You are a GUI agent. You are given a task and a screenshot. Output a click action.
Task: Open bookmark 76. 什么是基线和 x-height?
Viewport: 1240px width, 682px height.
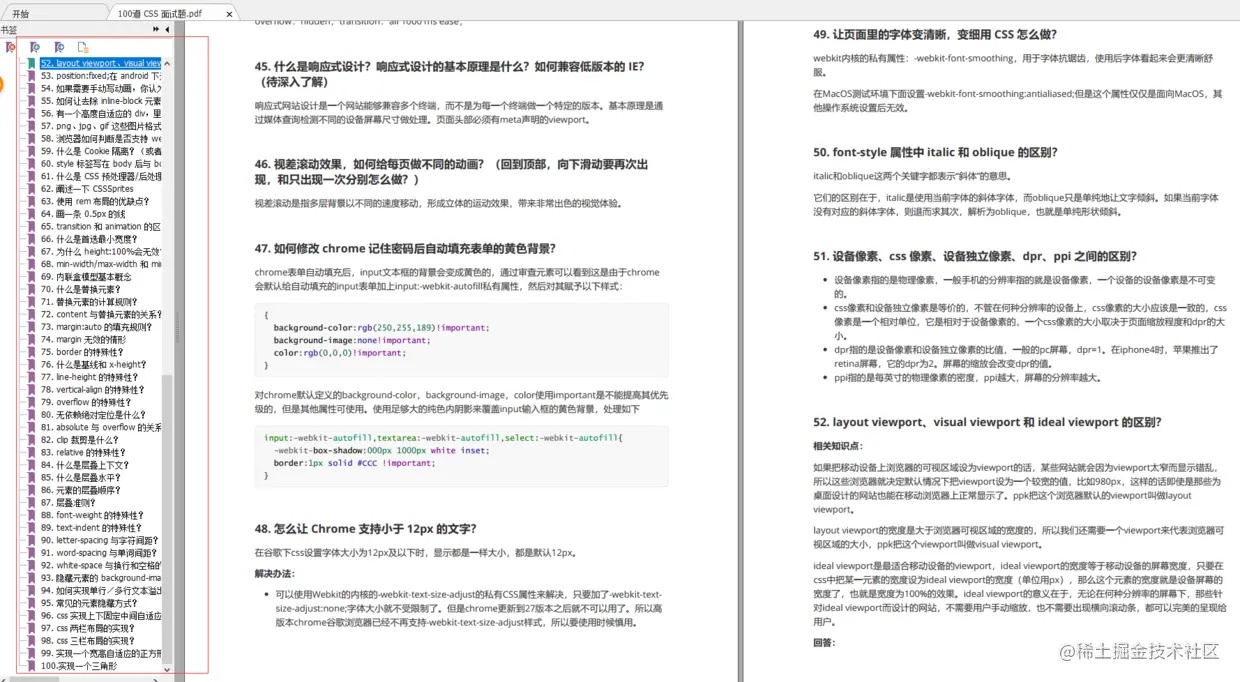[x=93, y=365]
